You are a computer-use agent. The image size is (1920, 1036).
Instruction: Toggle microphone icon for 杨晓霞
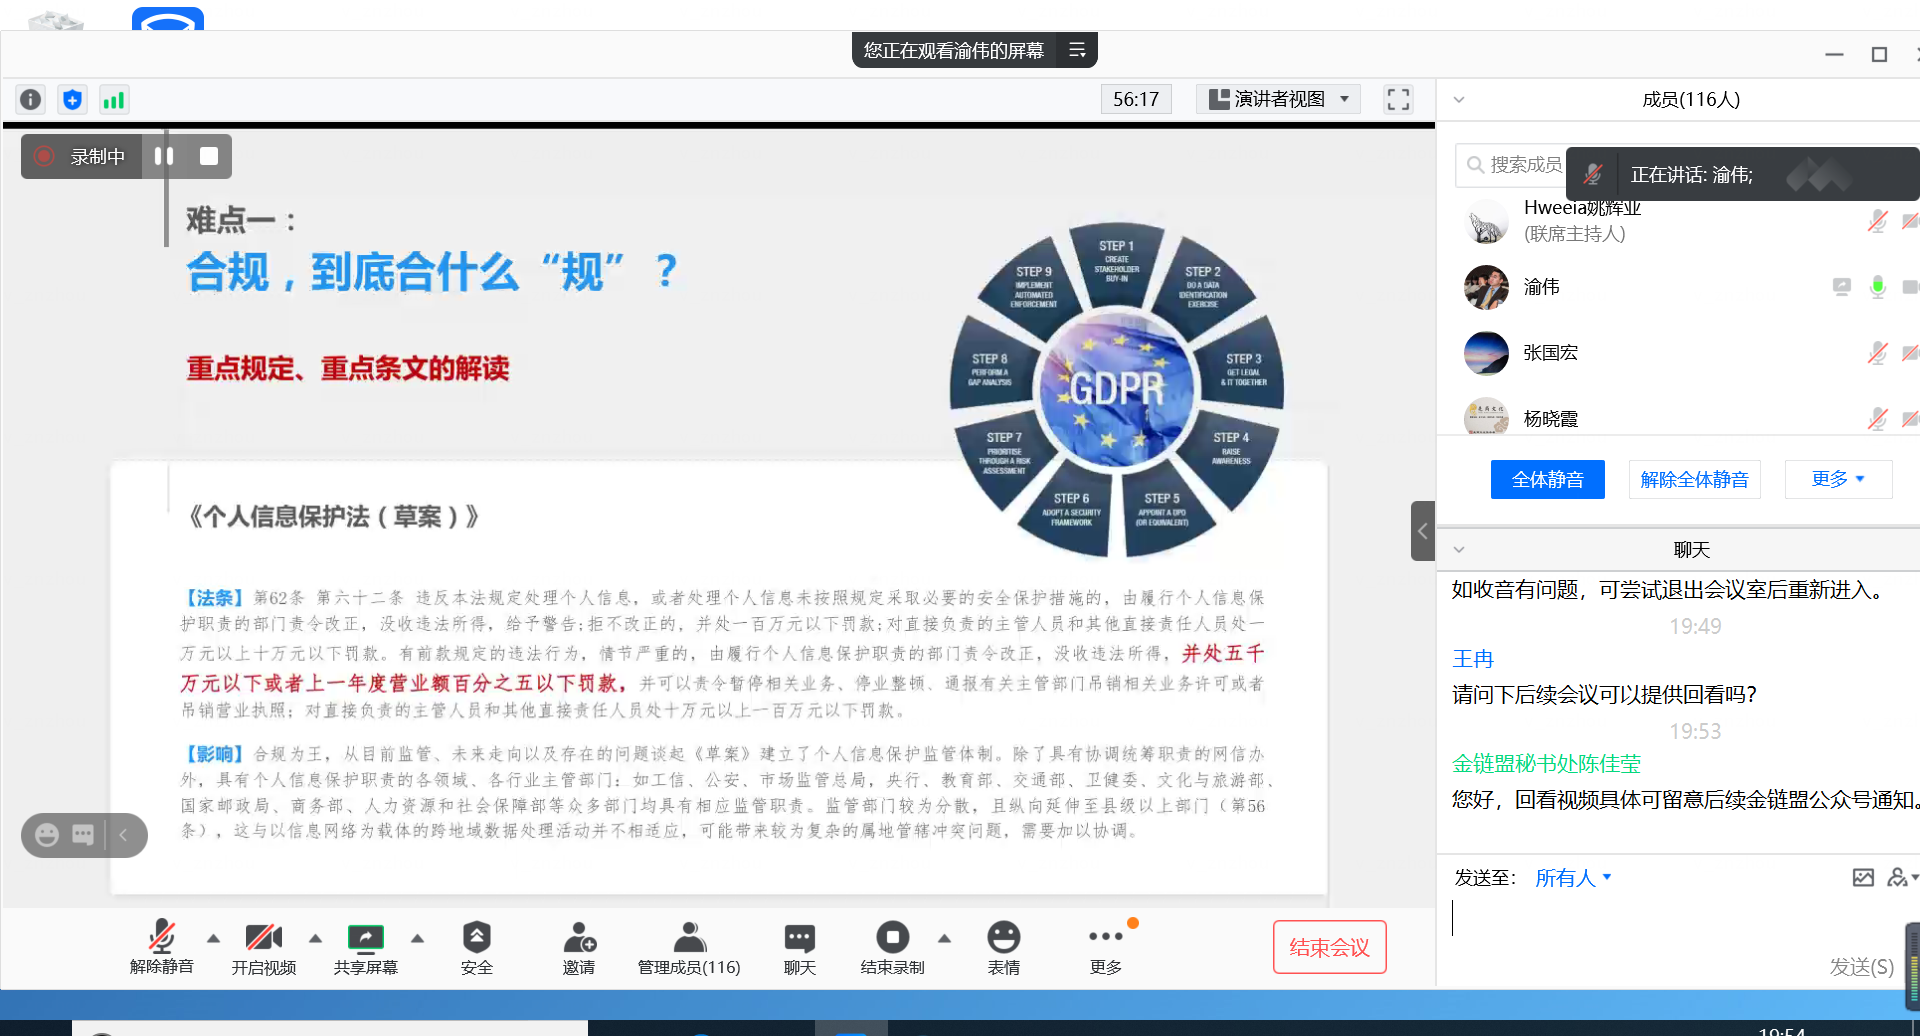[1877, 419]
